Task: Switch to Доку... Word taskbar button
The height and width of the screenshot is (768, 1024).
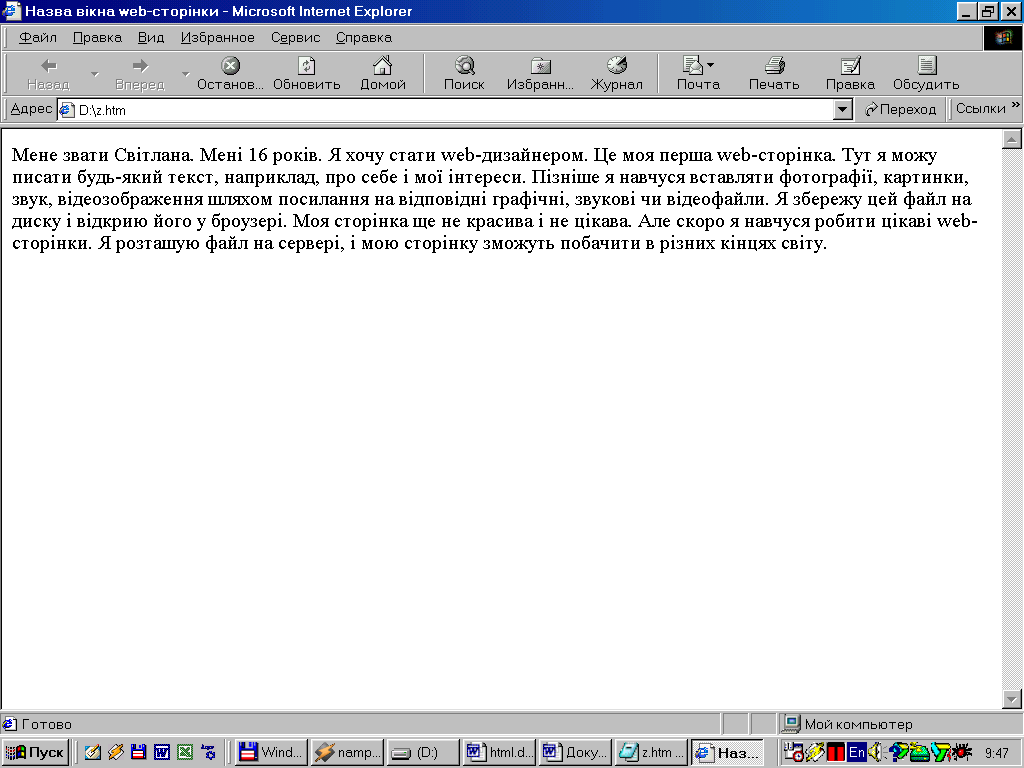Action: point(575,752)
